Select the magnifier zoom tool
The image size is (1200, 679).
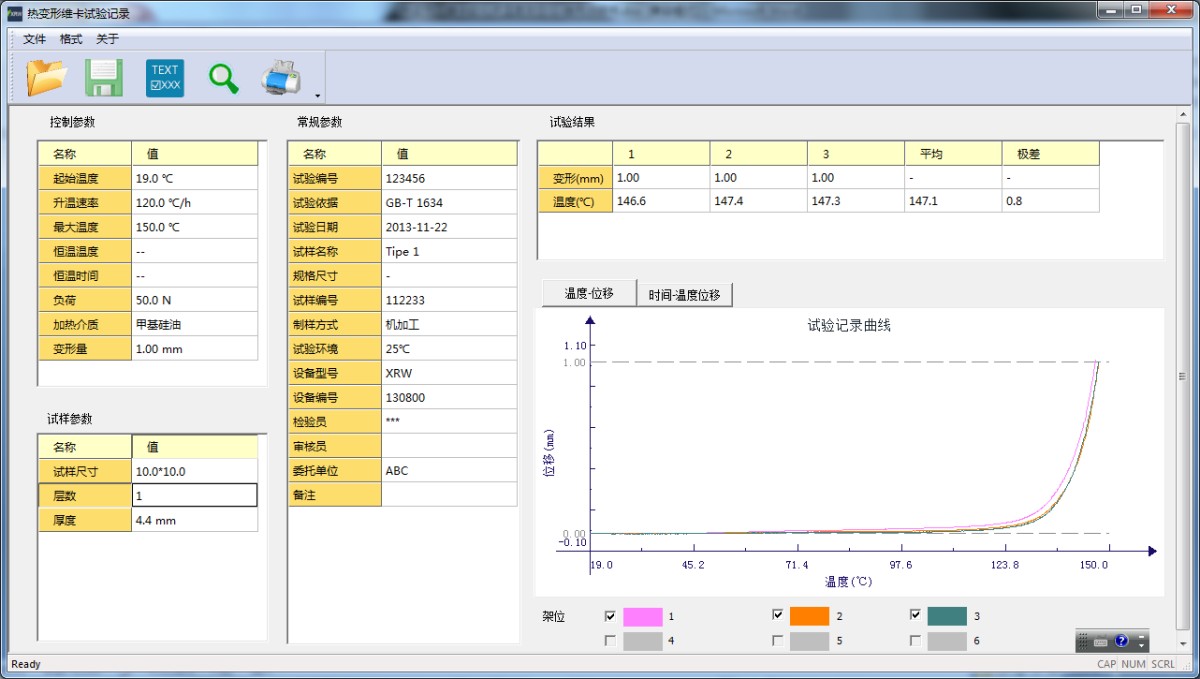[x=222, y=77]
